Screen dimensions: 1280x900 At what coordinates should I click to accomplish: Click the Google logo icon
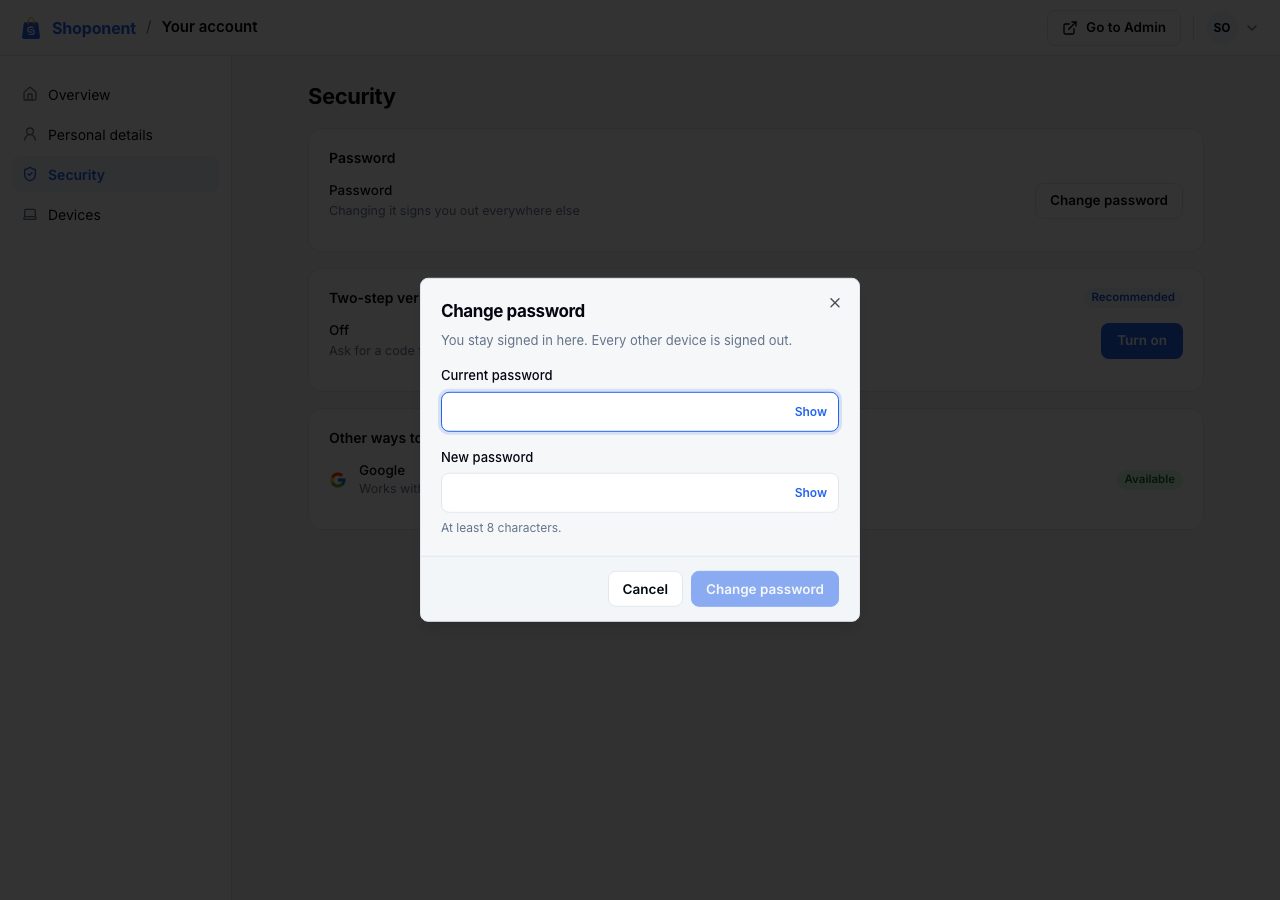coord(338,480)
